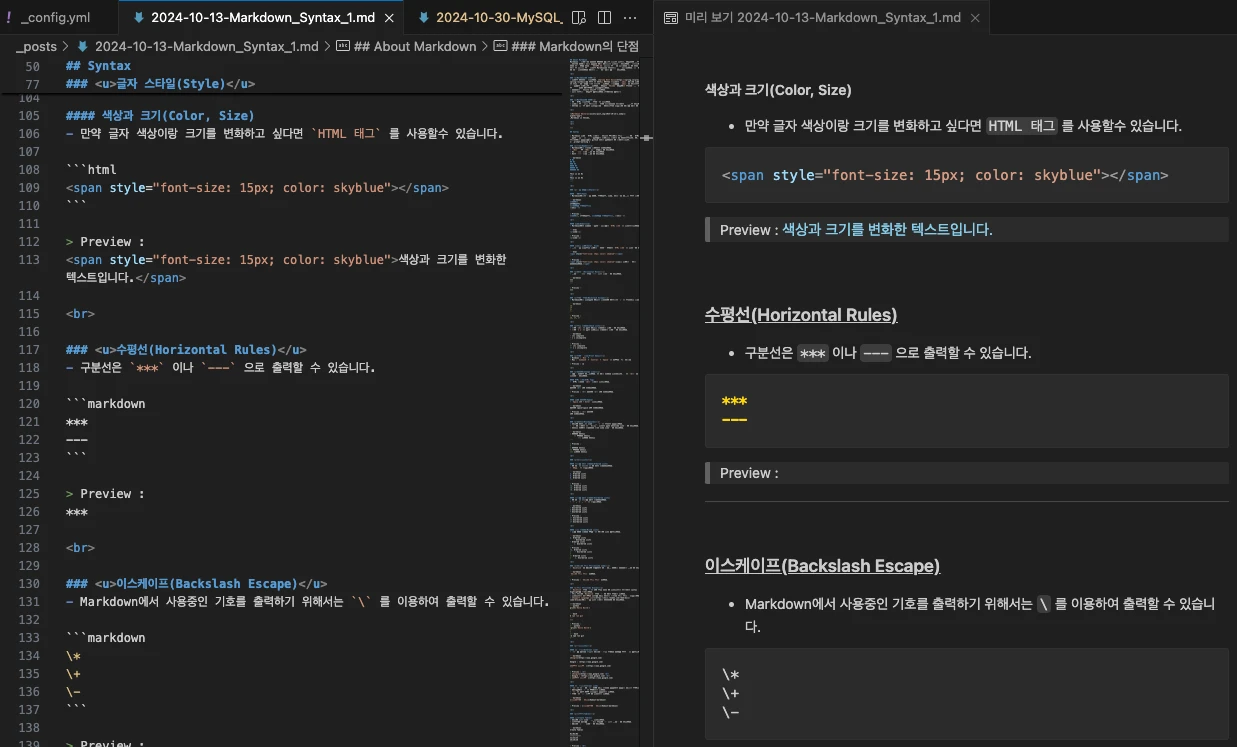The image size is (1237, 747).
Task: Click the --- on source line 122
Action: pos(76,440)
